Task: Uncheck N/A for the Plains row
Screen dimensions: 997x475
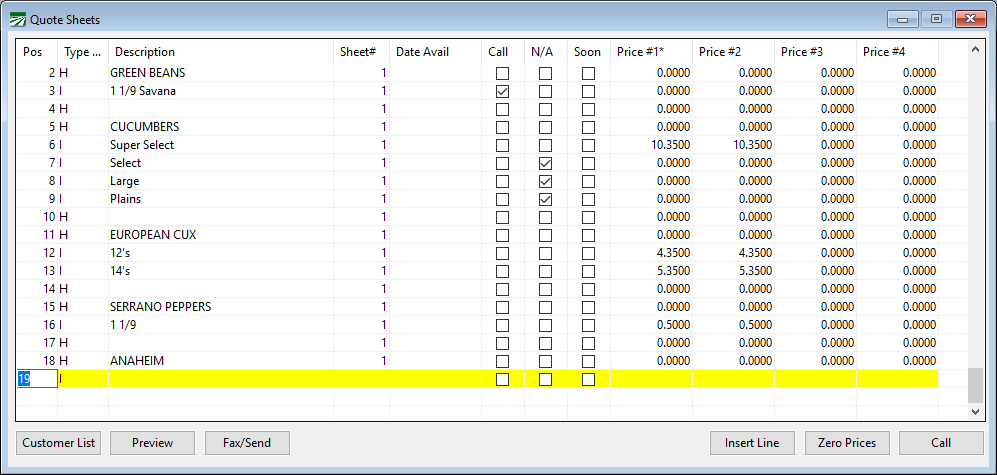Action: (x=545, y=199)
